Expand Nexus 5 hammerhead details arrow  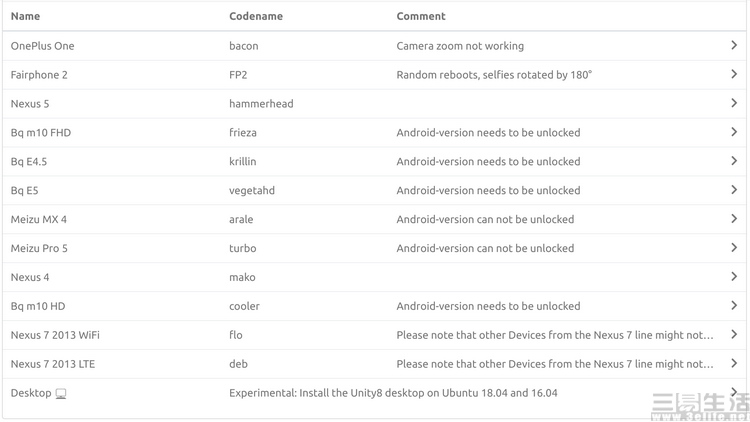[734, 103]
